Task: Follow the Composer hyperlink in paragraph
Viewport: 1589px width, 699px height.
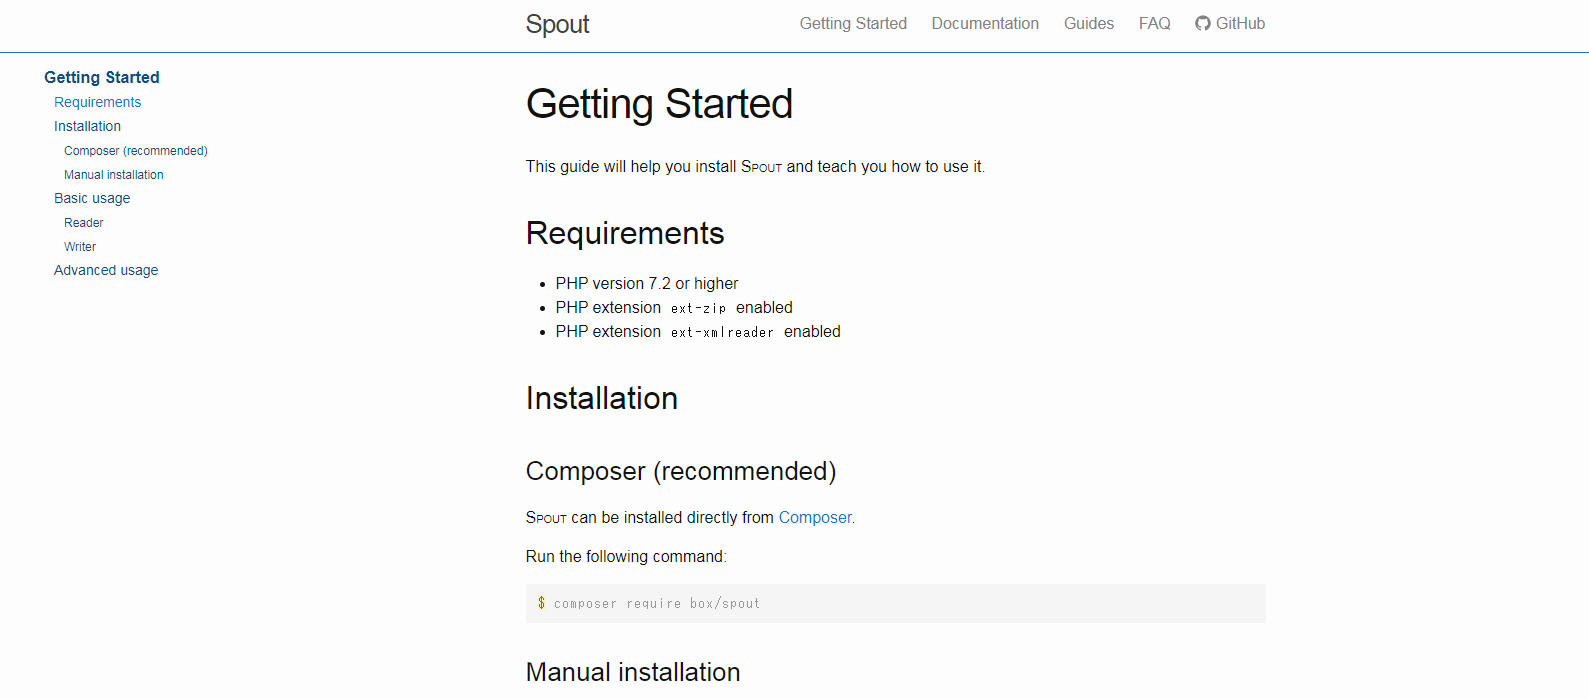Action: coord(815,517)
